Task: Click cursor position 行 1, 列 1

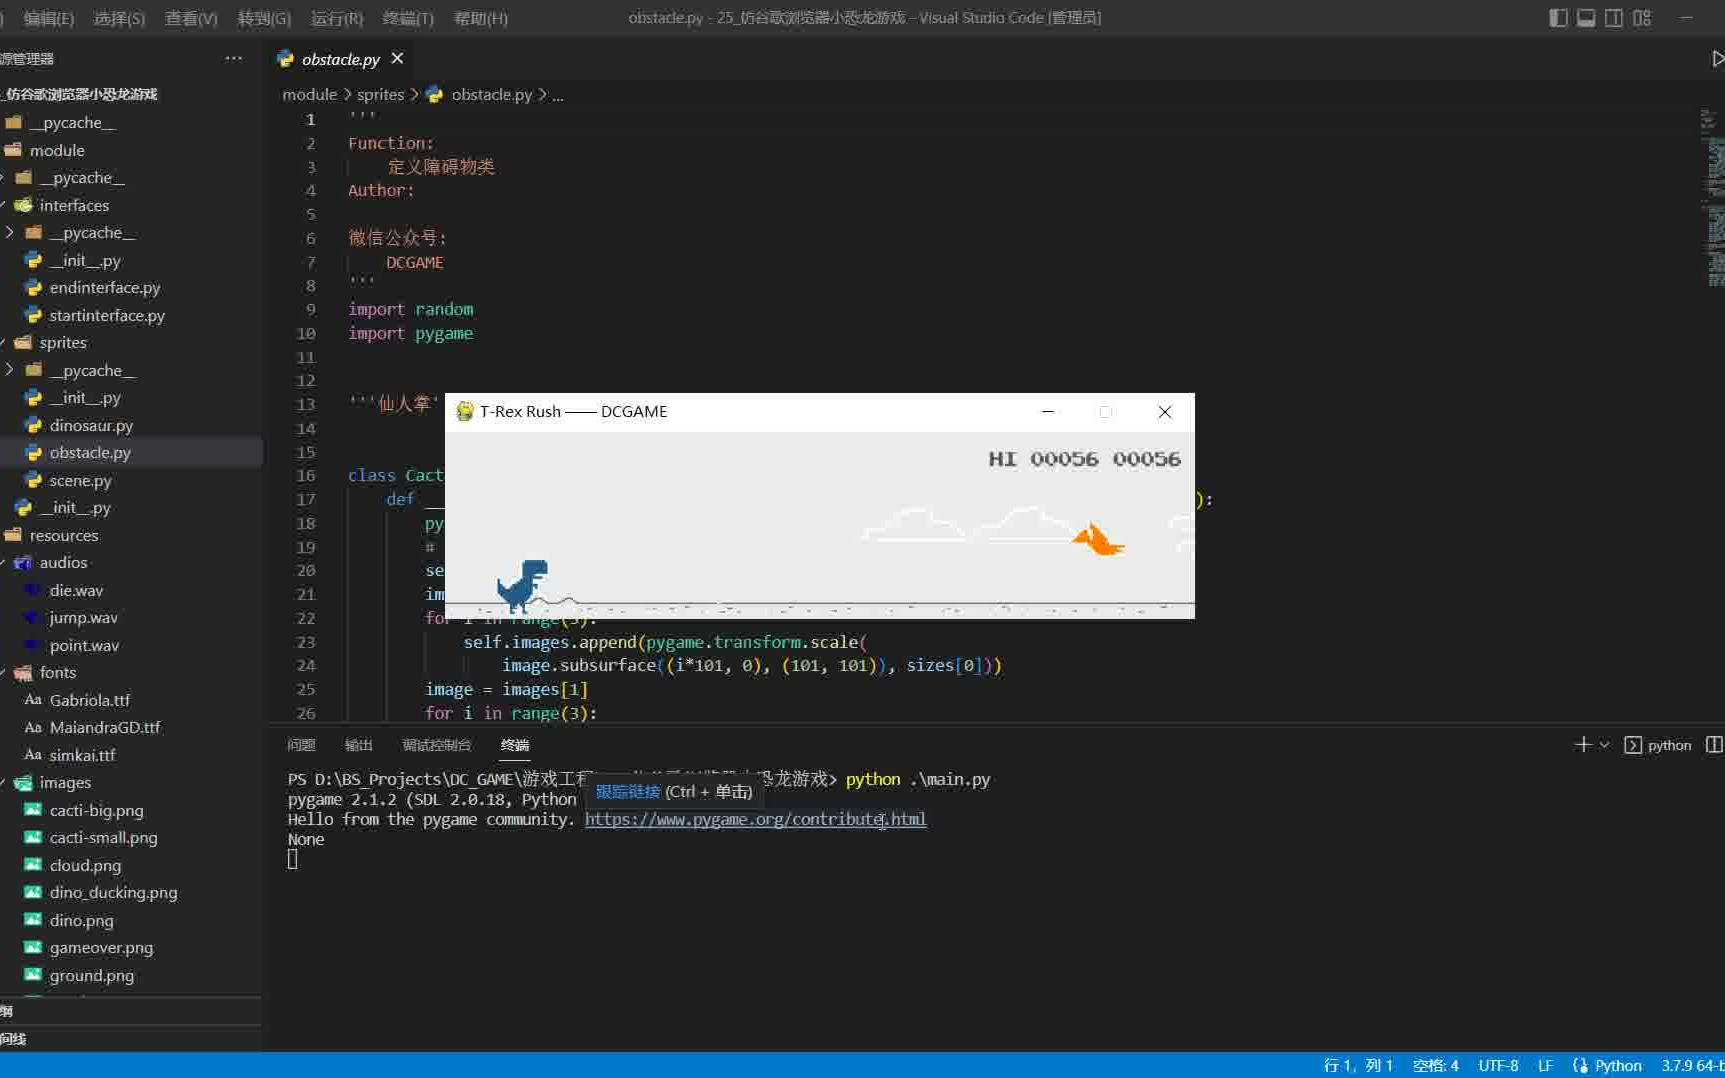Action: click(1358, 1066)
